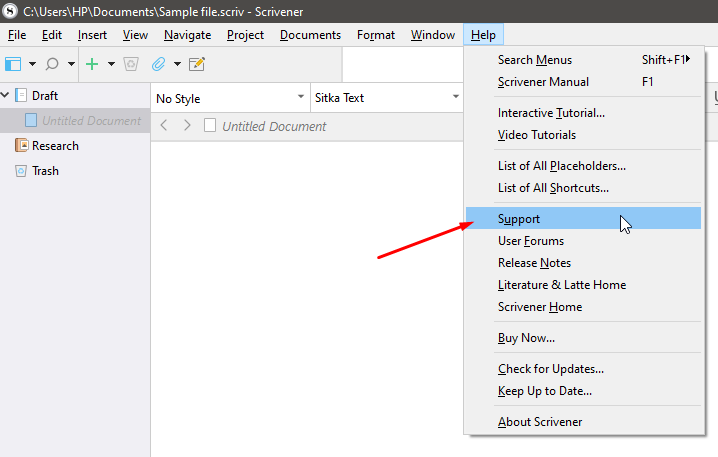Open the Sitka Text font dropdown
Viewport: 718px width, 457px height.
(x=387, y=98)
